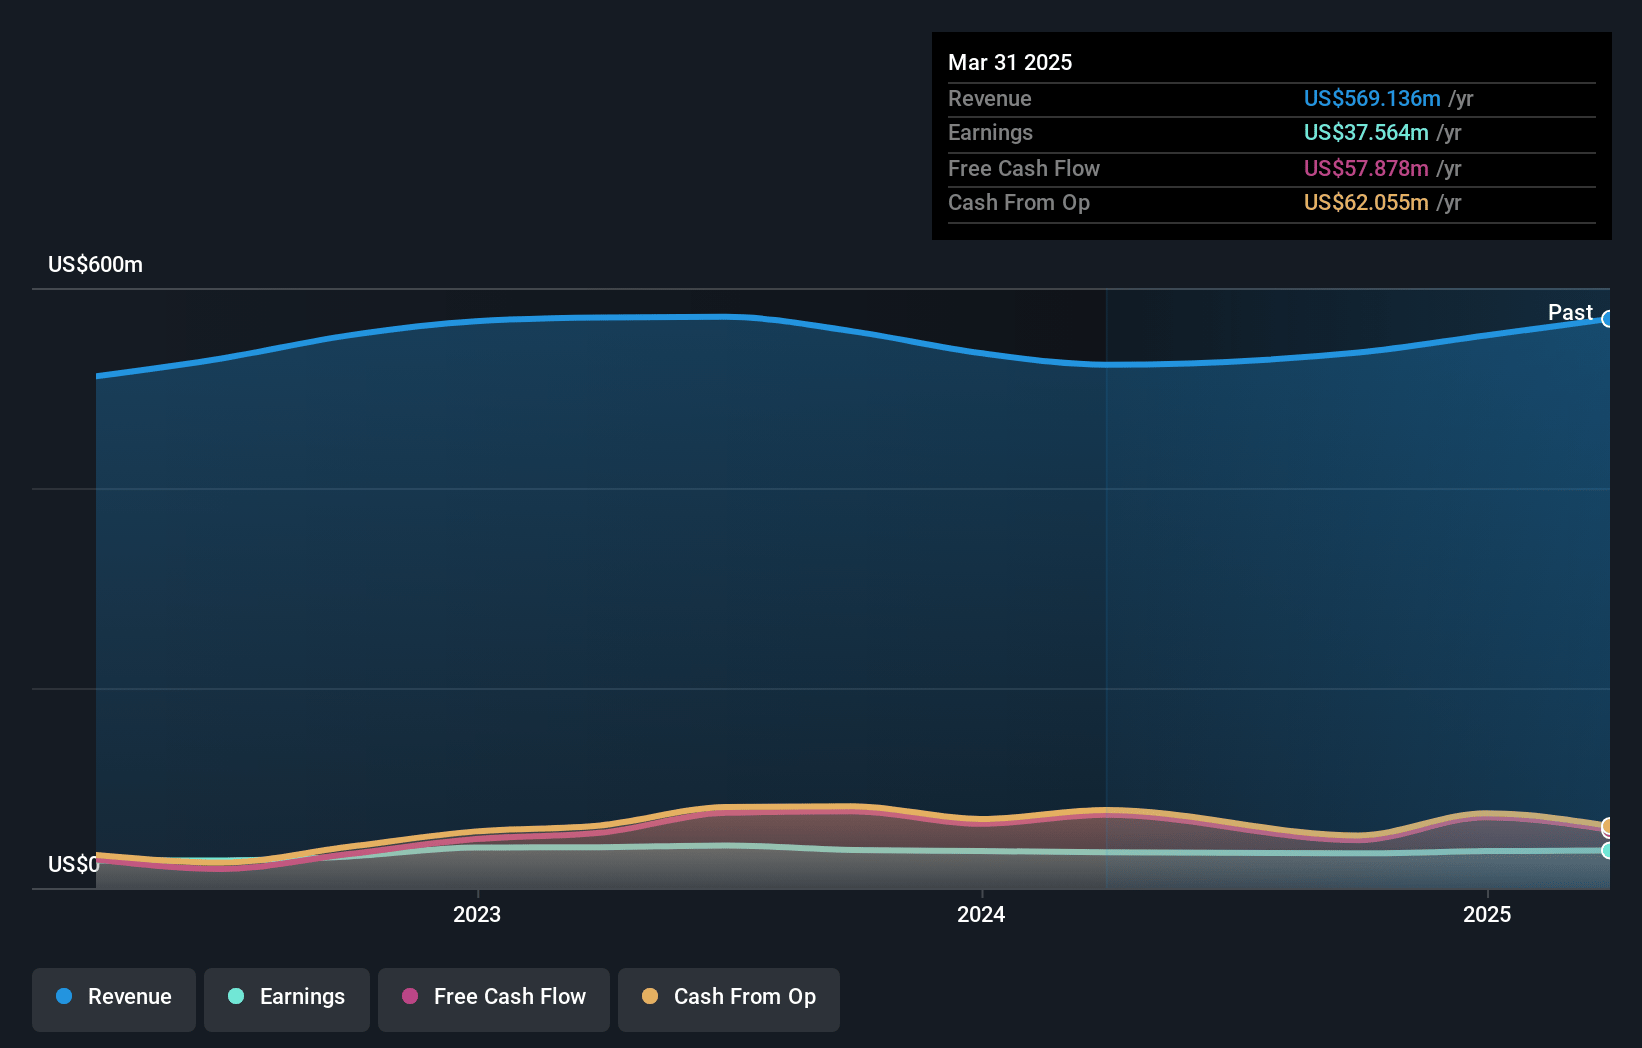Click the Free Cash Flow label in tooltip
This screenshot has height=1048, width=1642.
1024,168
